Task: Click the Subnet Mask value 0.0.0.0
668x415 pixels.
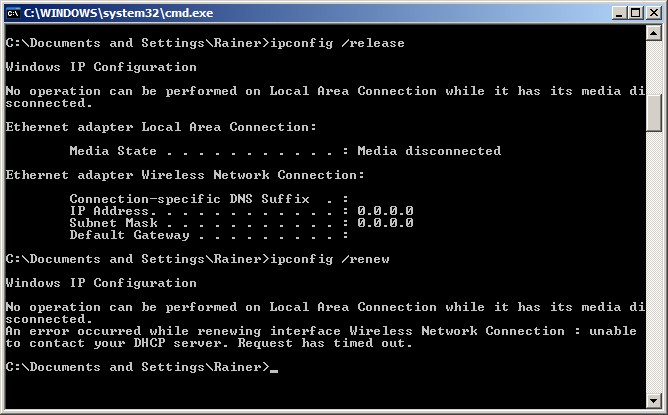Action: [385, 223]
